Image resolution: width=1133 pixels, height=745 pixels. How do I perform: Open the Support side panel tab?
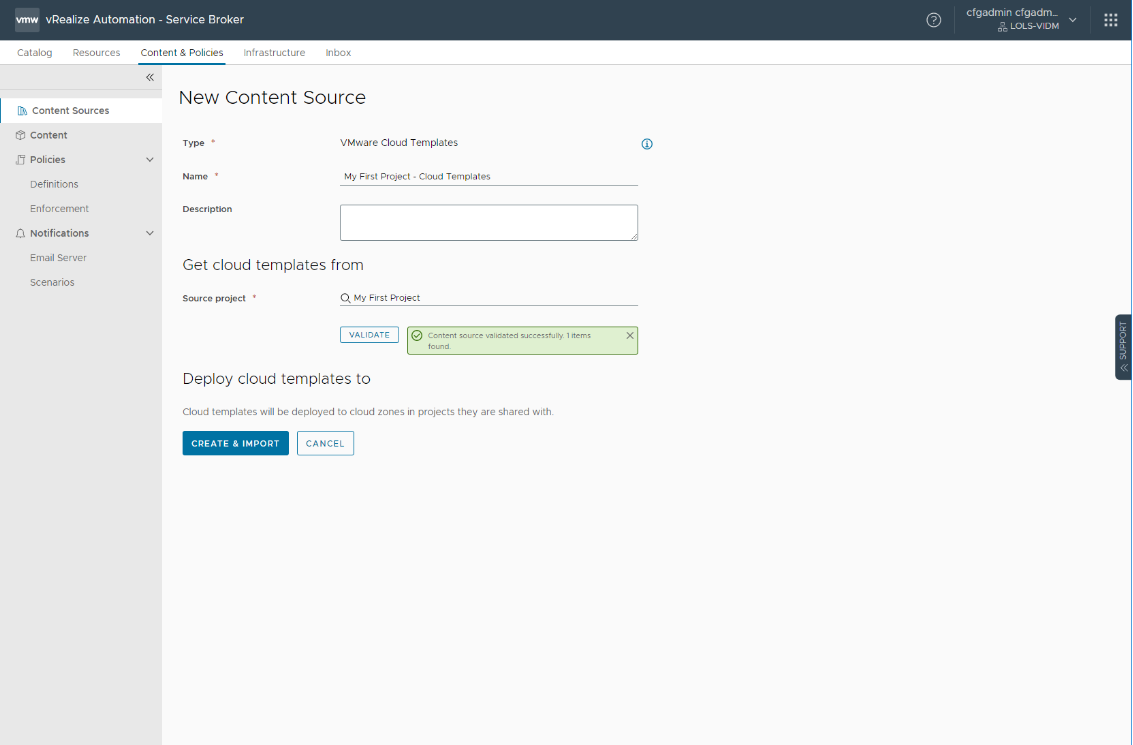tap(1123, 347)
